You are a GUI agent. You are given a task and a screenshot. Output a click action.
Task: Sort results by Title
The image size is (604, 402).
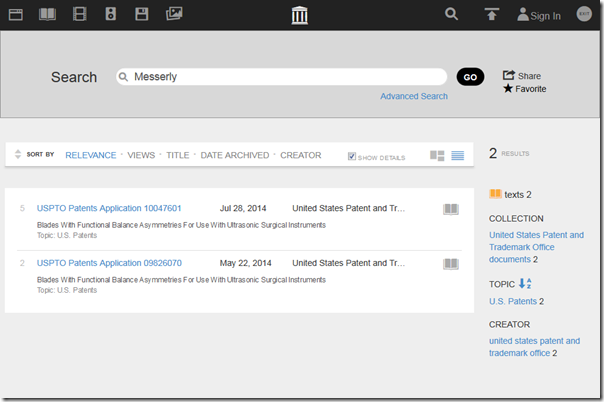[x=178, y=155]
